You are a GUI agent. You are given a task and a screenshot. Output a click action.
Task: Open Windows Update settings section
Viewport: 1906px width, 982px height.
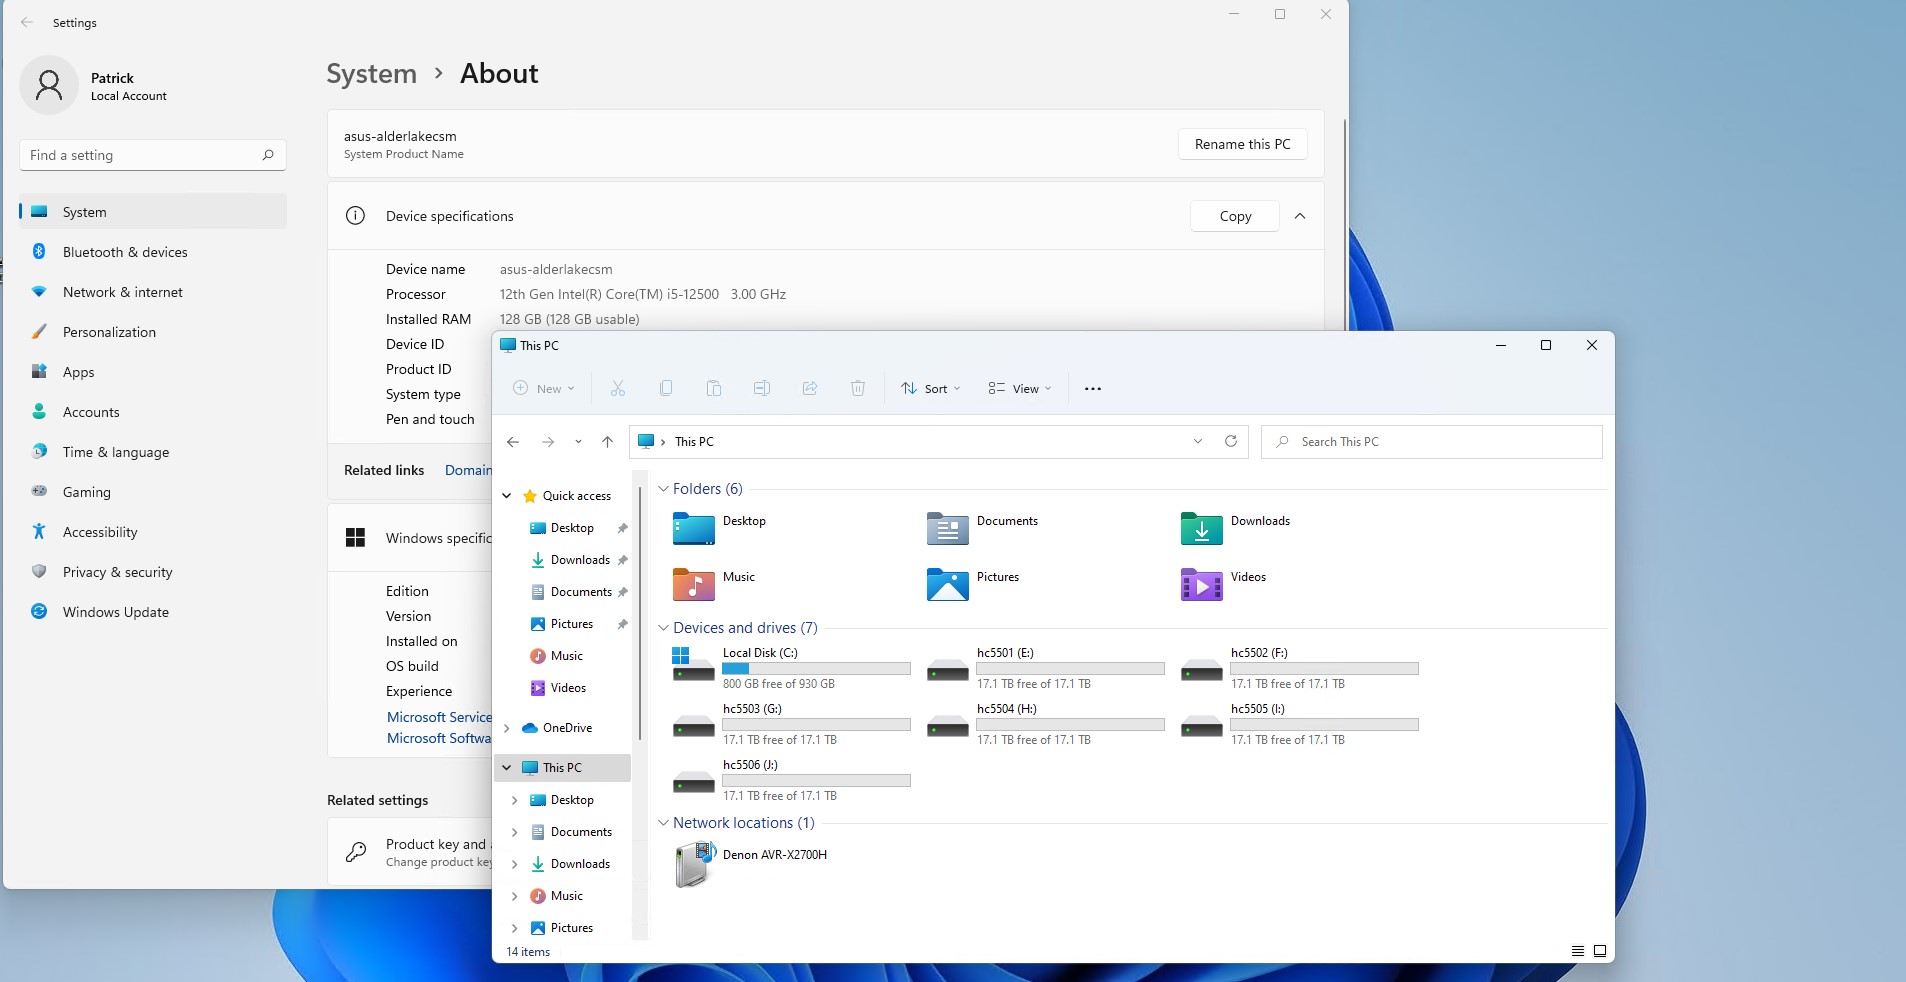(115, 612)
